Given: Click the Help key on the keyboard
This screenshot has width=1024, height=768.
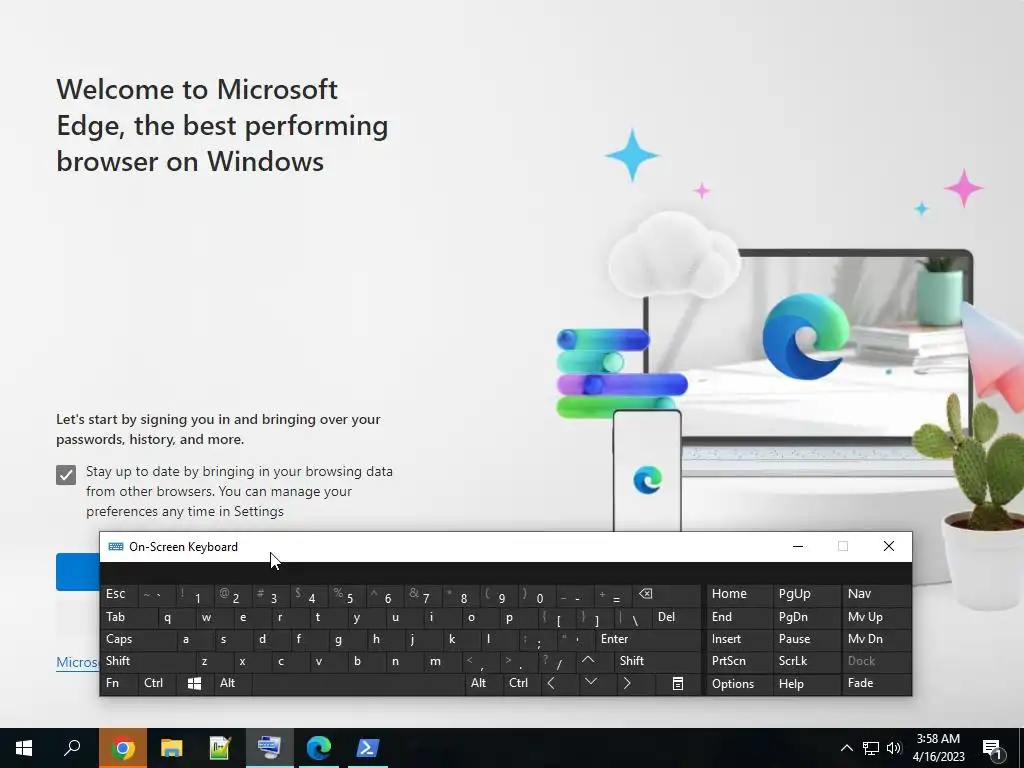Looking at the screenshot, I should click(806, 684).
